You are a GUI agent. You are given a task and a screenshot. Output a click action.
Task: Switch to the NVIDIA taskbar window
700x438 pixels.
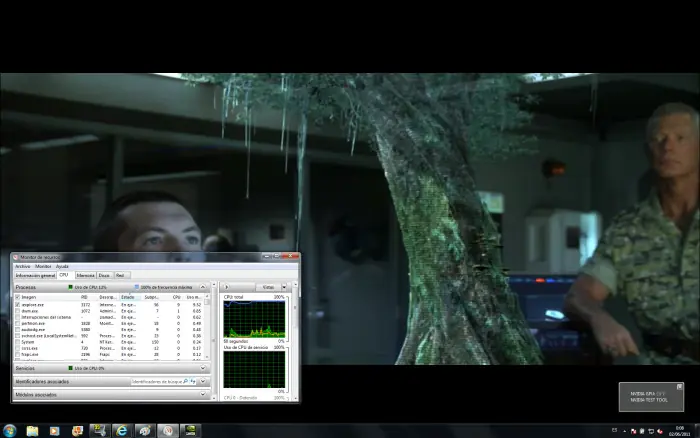[190, 431]
